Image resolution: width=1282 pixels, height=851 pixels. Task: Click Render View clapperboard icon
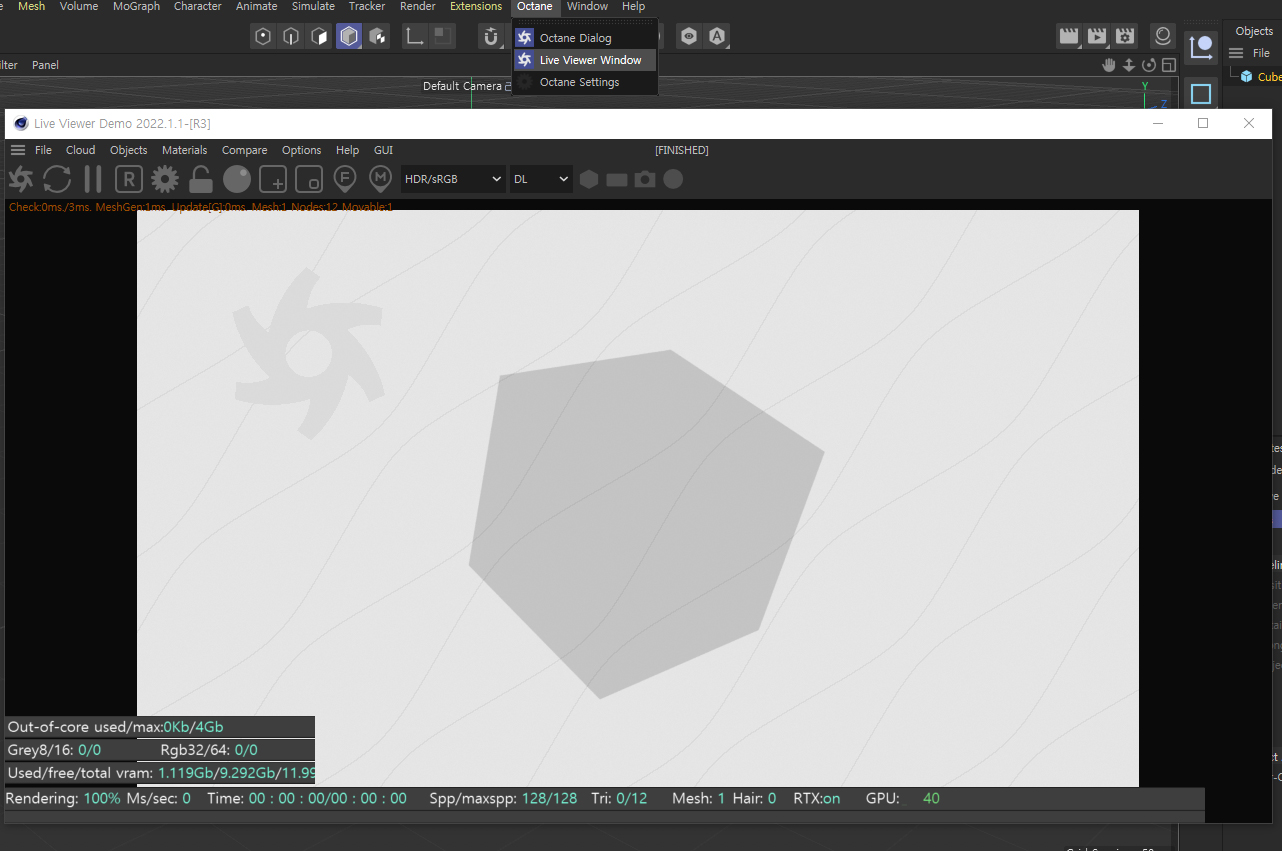pyautogui.click(x=1069, y=37)
